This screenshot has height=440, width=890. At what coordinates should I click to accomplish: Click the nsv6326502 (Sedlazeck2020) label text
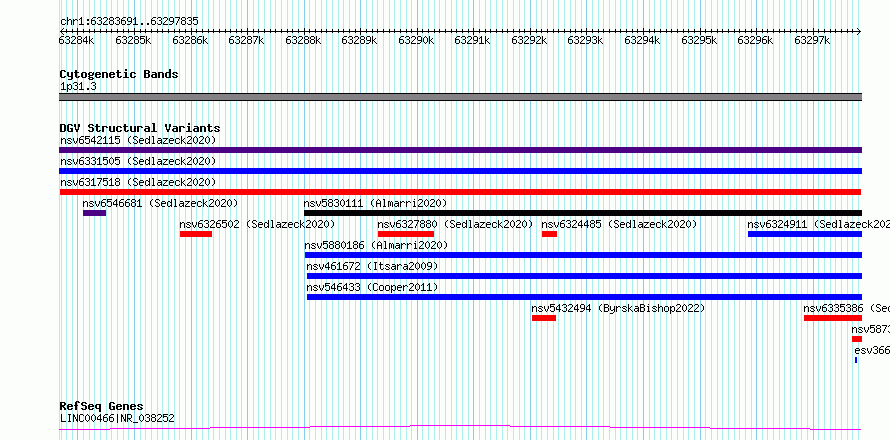pos(257,224)
